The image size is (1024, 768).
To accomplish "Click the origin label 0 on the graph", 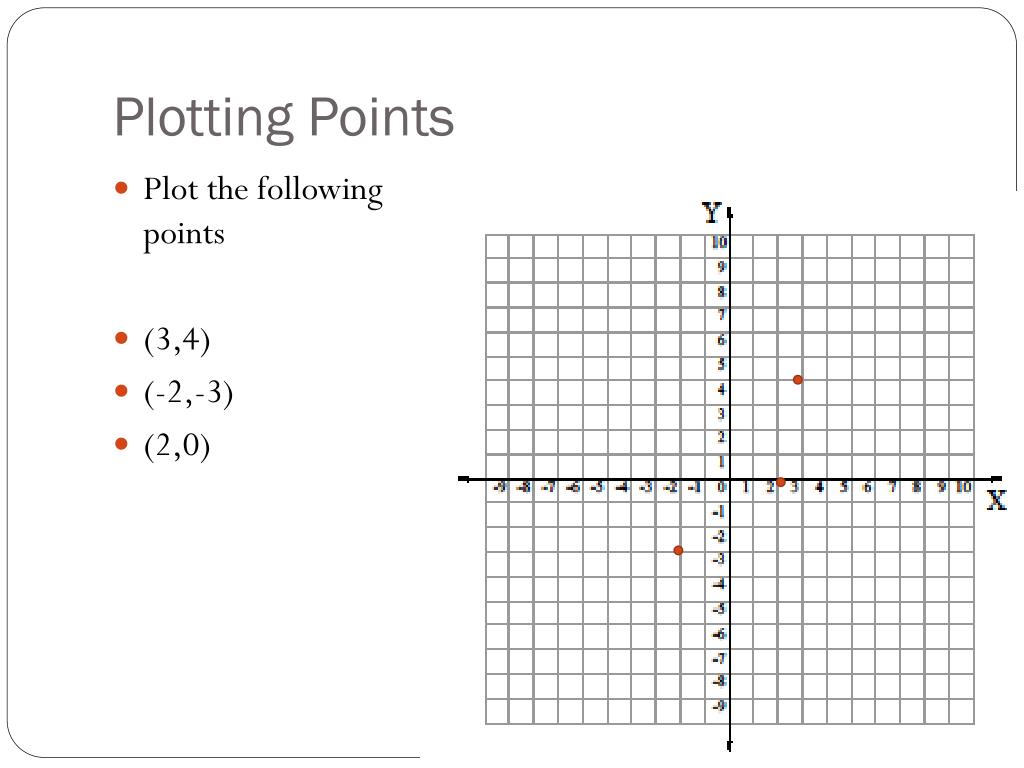I will pyautogui.click(x=720, y=487).
